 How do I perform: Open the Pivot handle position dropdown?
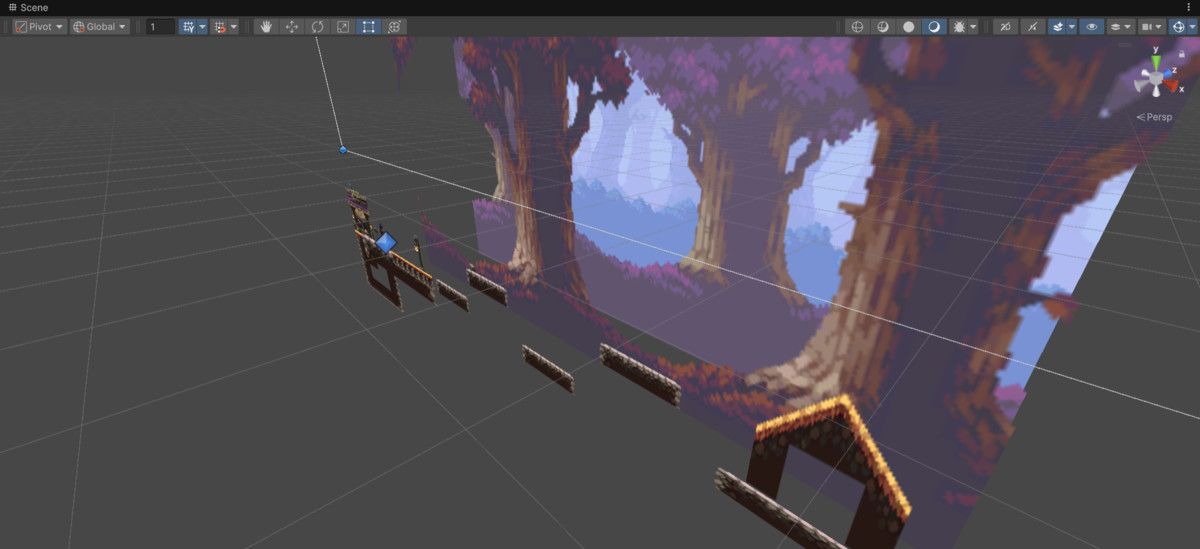(x=40, y=27)
